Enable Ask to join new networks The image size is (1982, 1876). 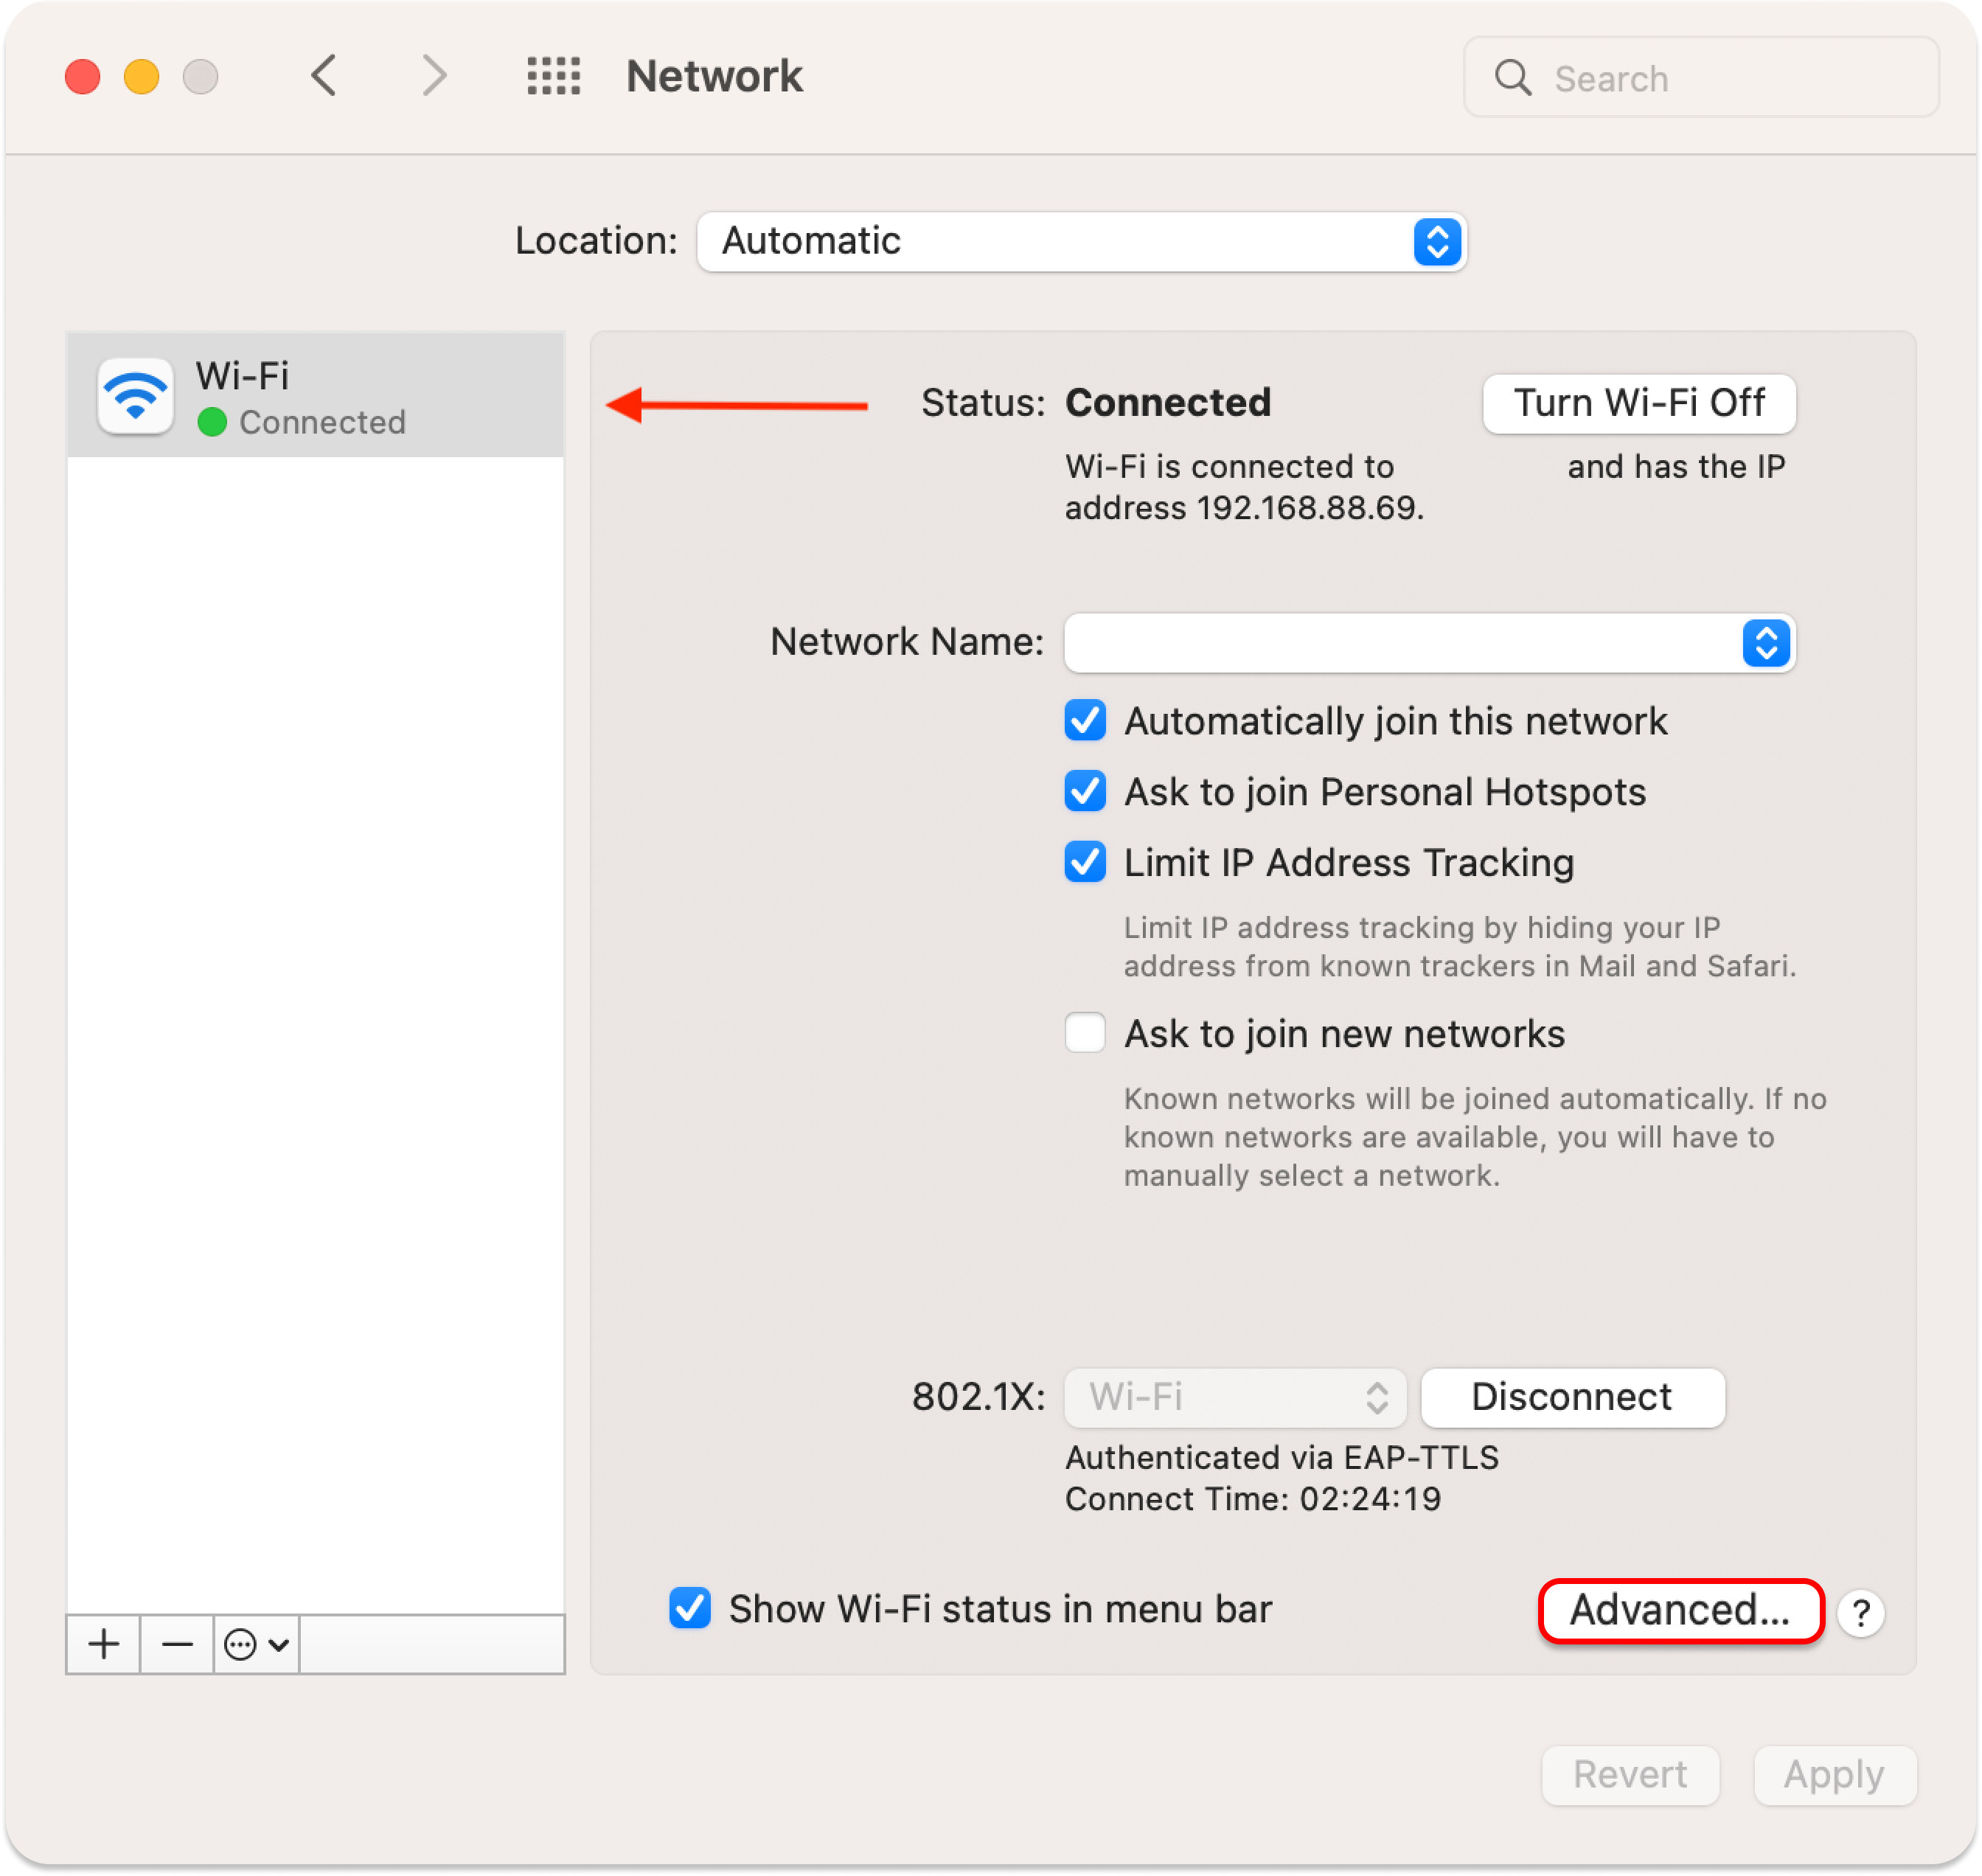coord(1085,1033)
